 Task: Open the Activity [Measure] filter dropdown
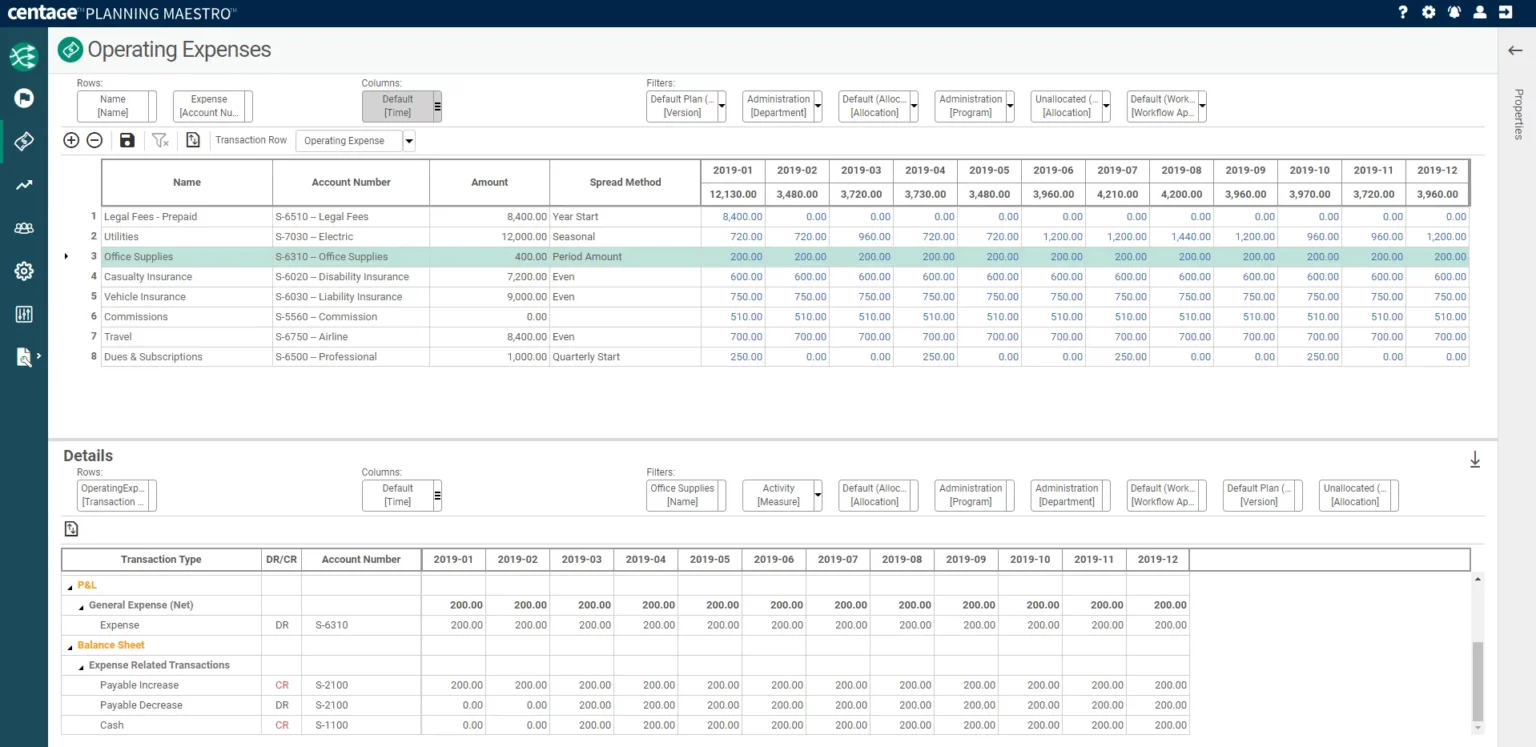tap(816, 495)
